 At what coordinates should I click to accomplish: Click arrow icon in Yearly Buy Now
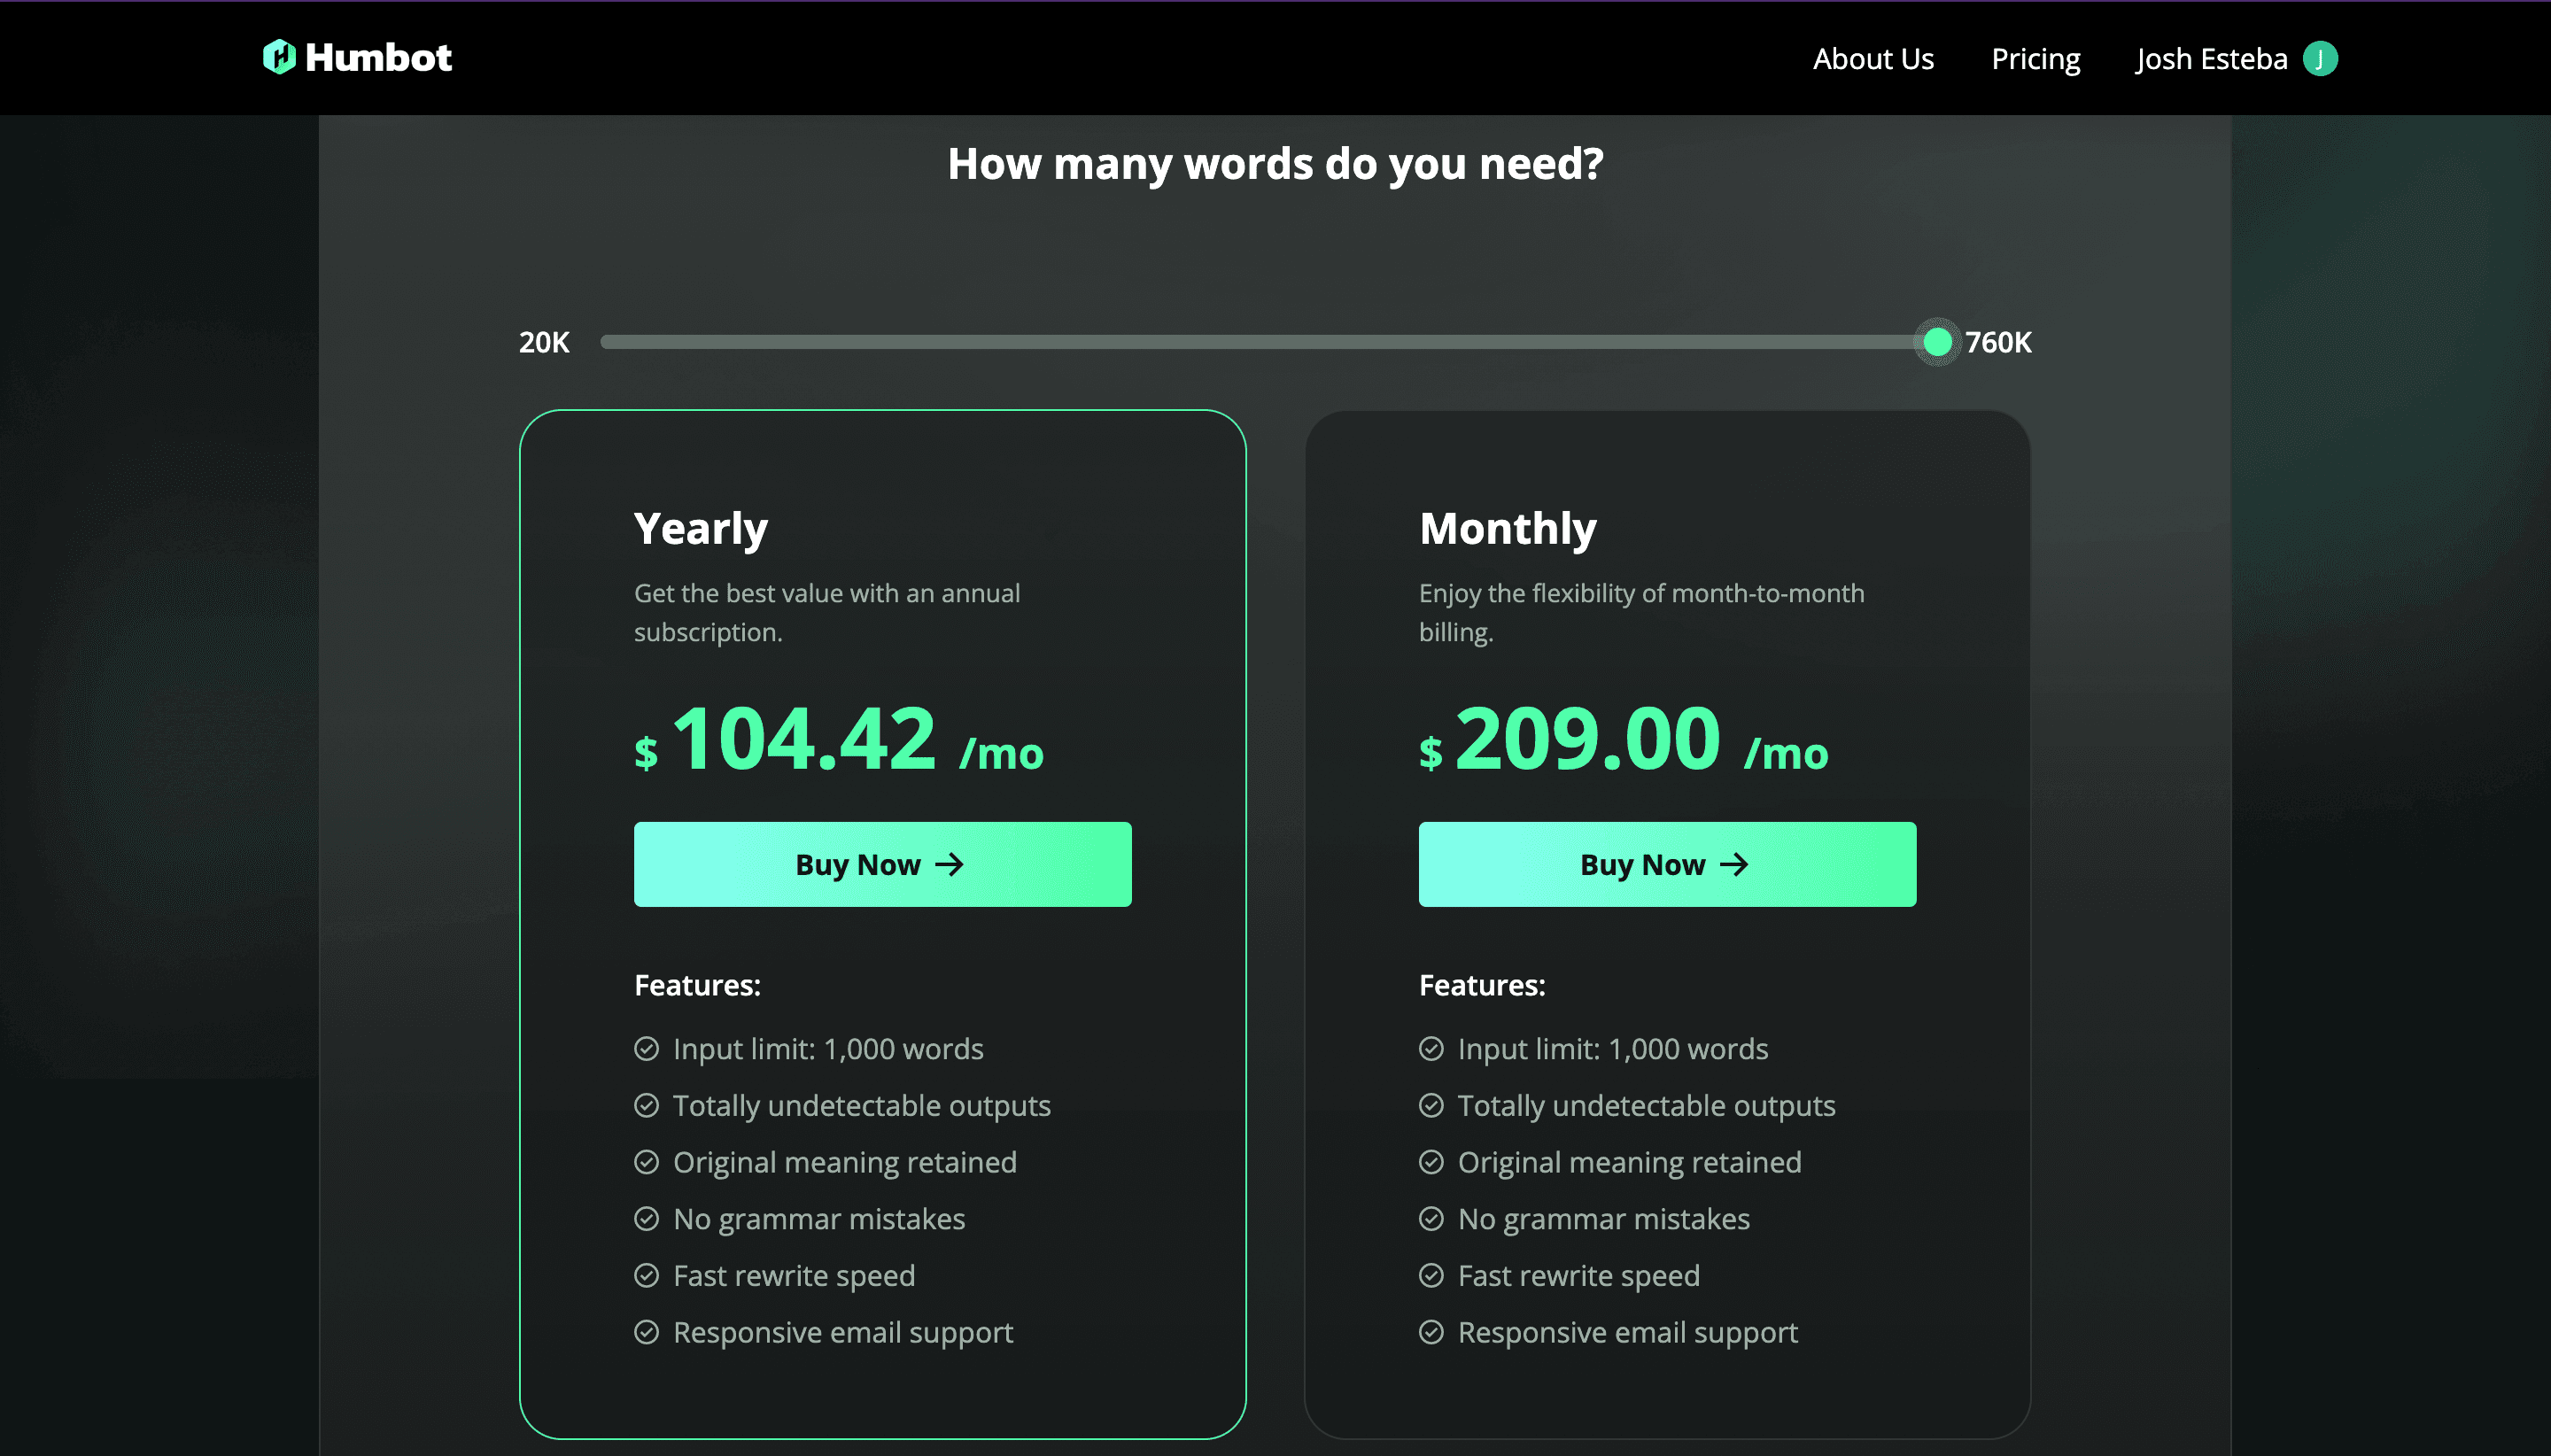[x=949, y=864]
